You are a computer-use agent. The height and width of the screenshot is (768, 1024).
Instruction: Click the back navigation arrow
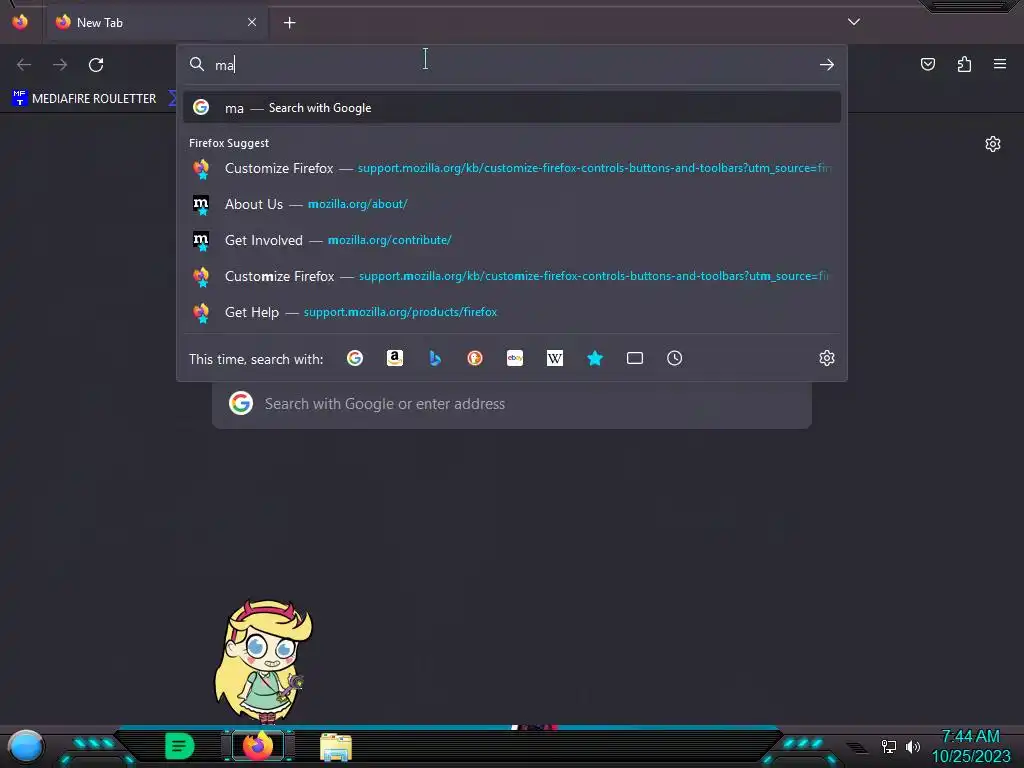pos(24,65)
